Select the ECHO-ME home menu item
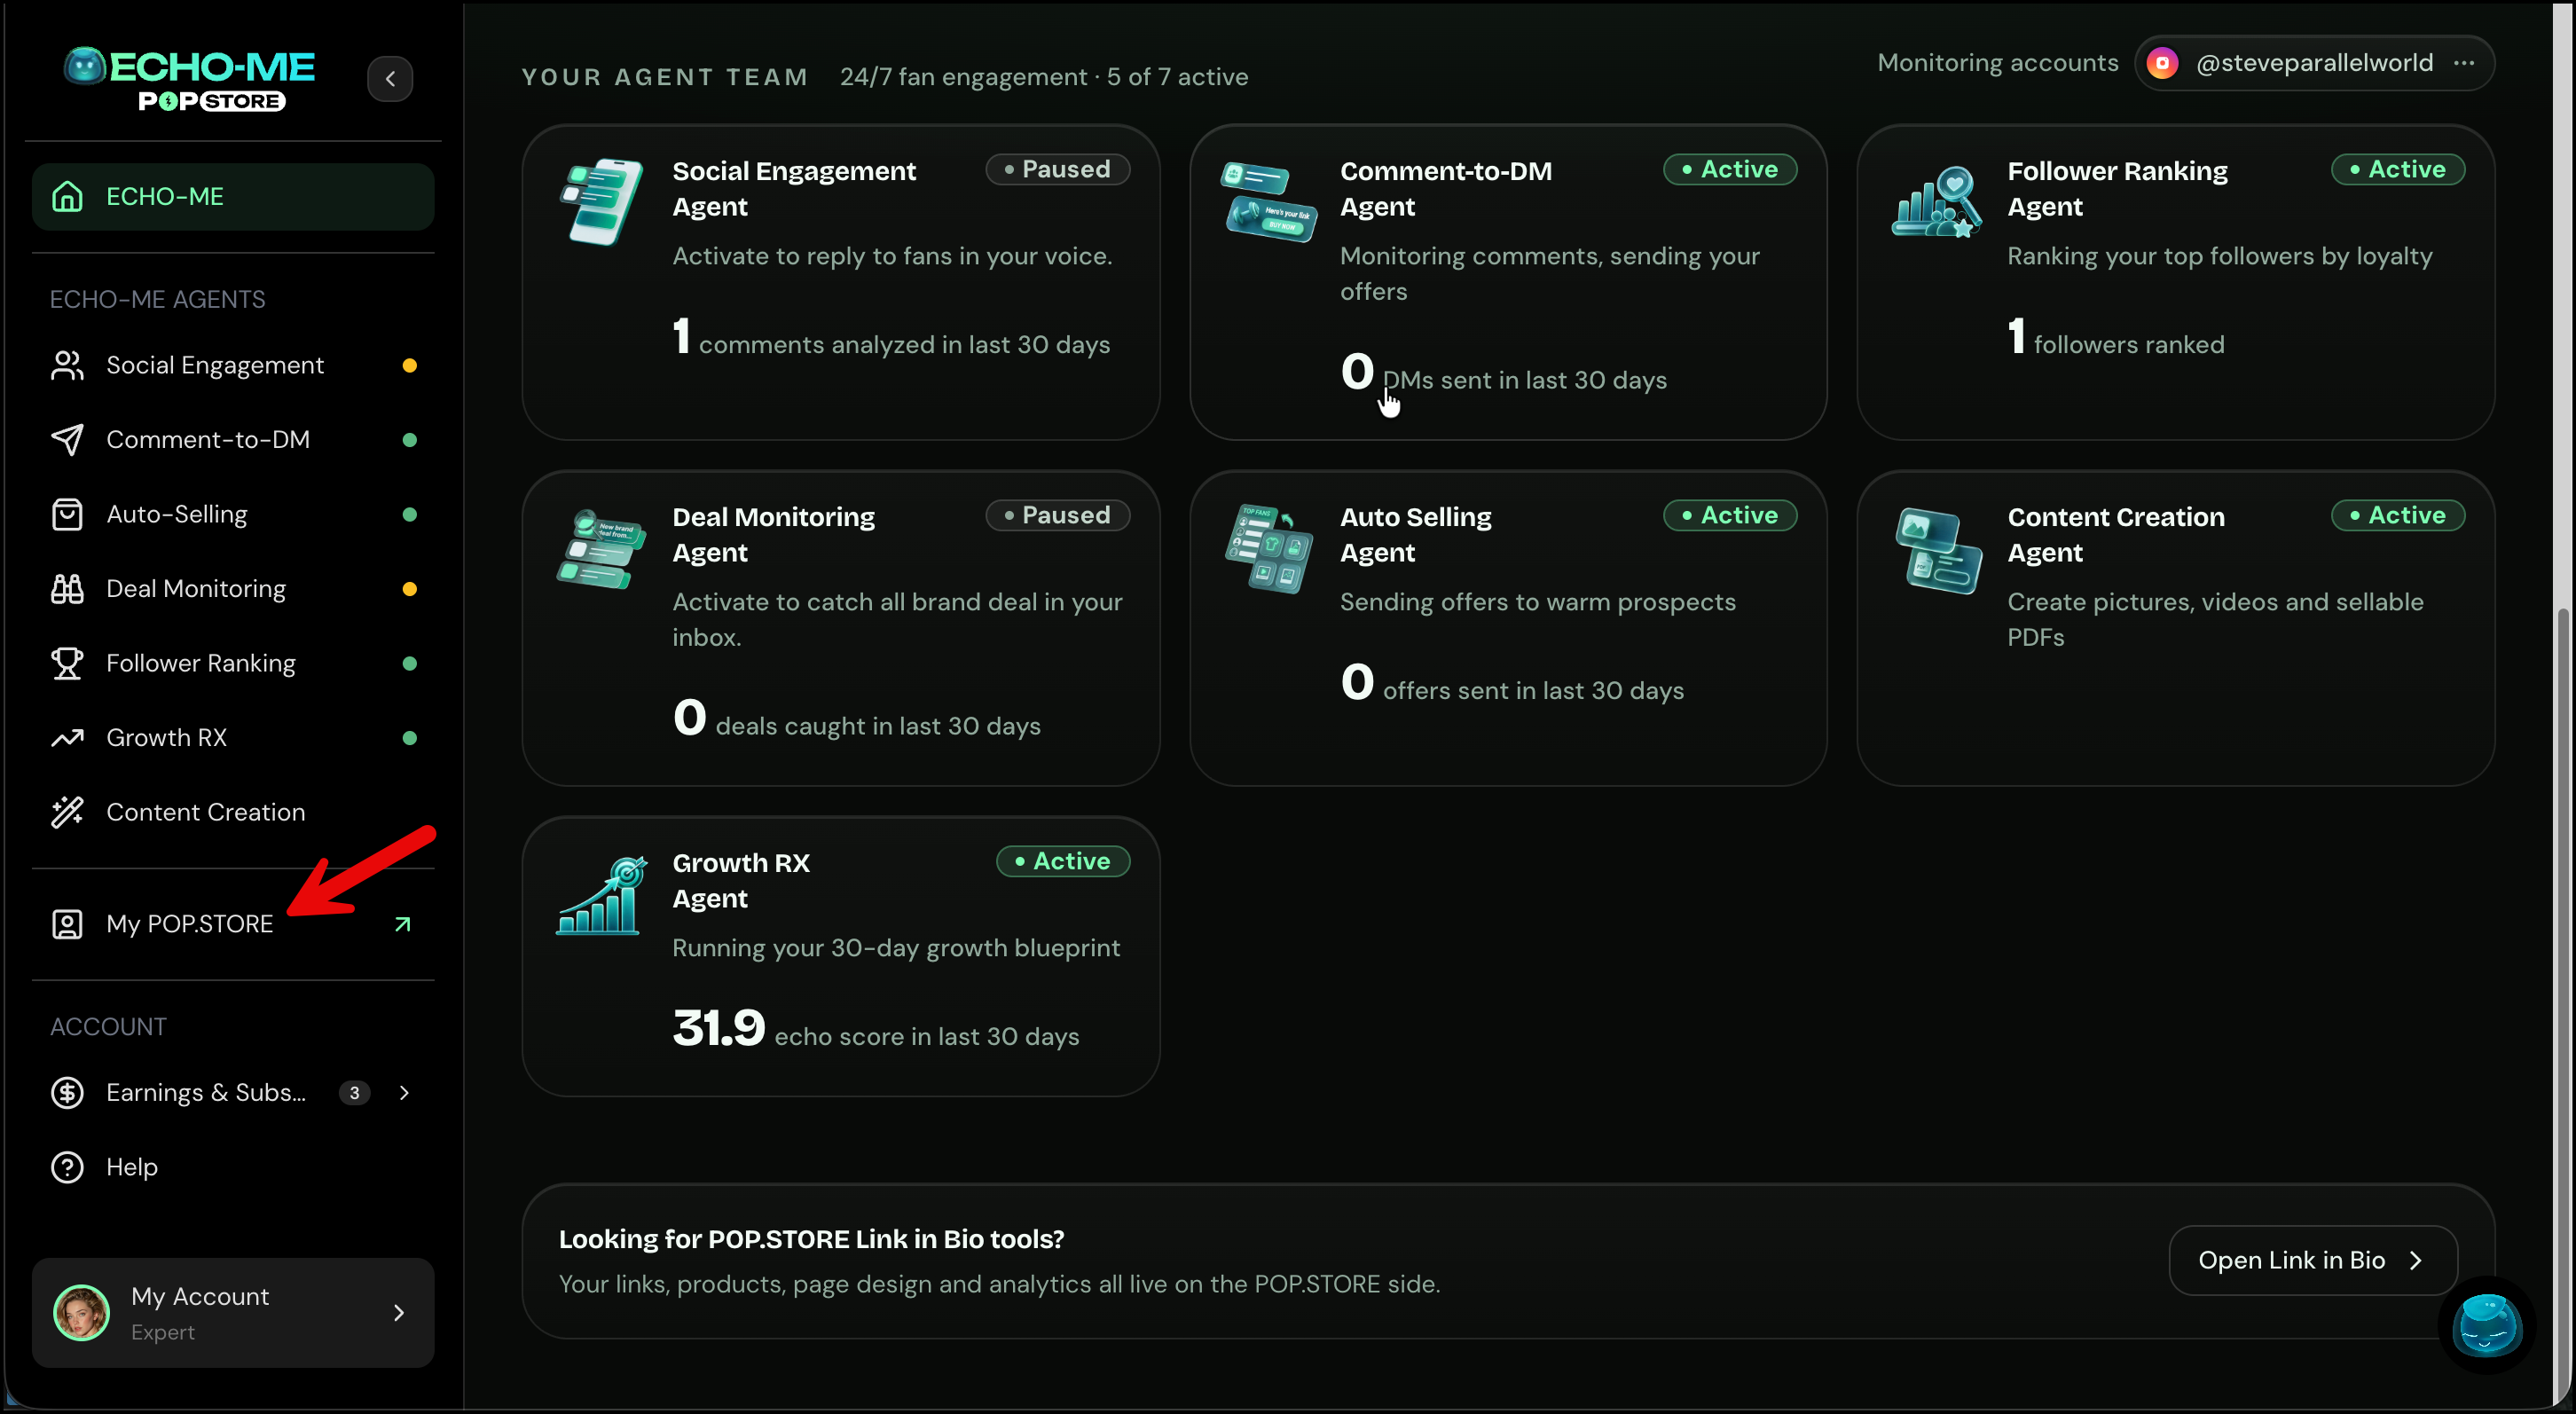This screenshot has height=1414, width=2576. click(x=233, y=197)
